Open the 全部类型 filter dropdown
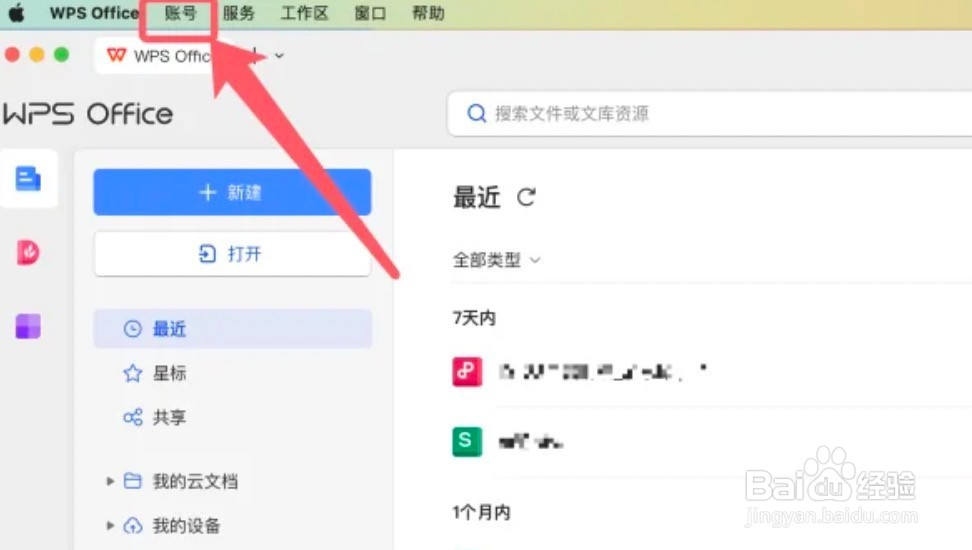 497,260
